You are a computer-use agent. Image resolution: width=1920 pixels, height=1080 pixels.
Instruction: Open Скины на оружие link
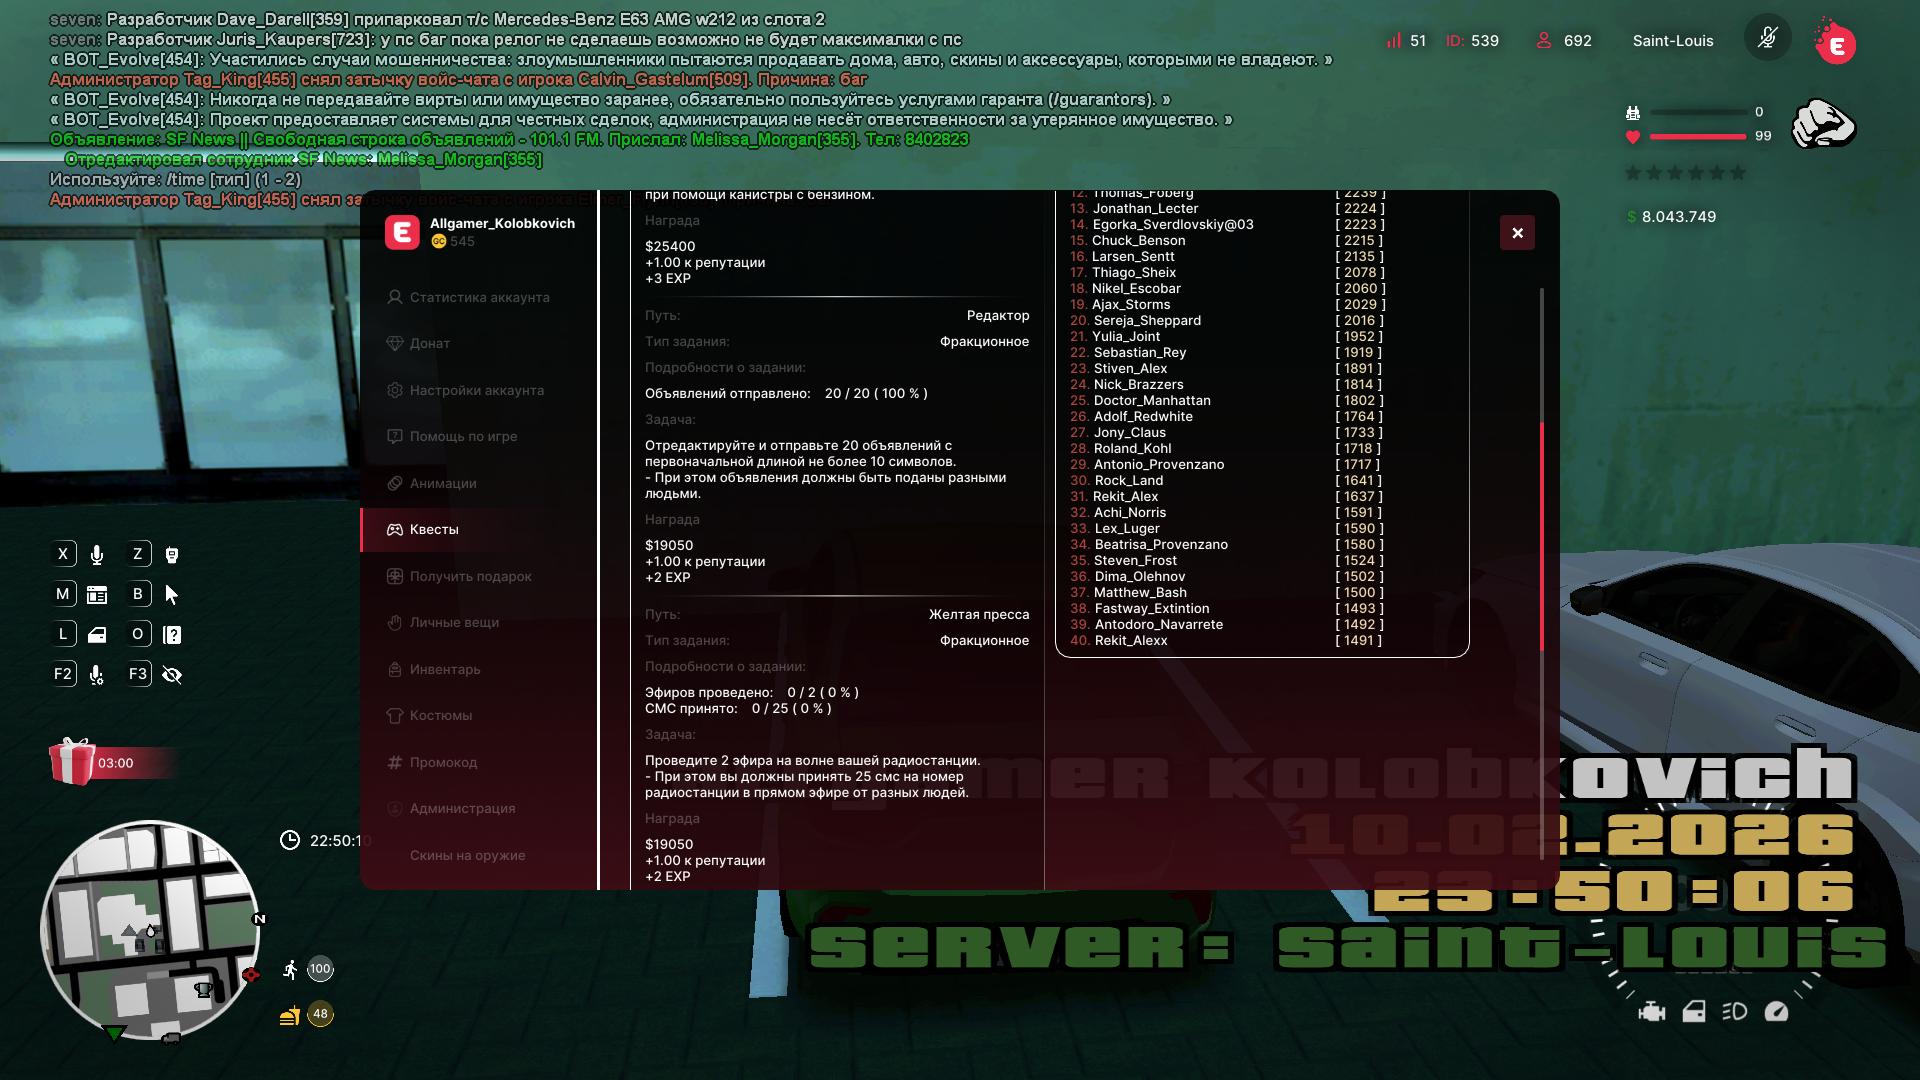coord(467,856)
